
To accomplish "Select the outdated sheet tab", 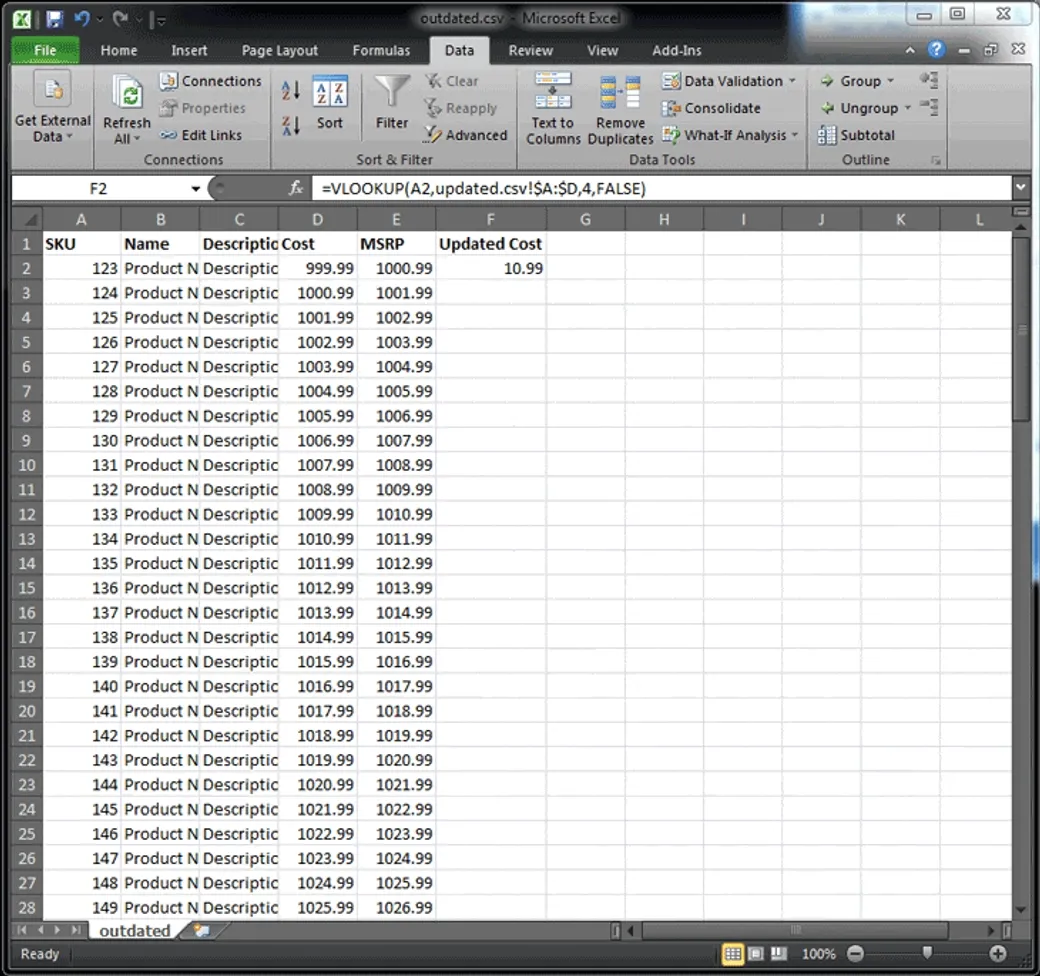I will (x=134, y=930).
